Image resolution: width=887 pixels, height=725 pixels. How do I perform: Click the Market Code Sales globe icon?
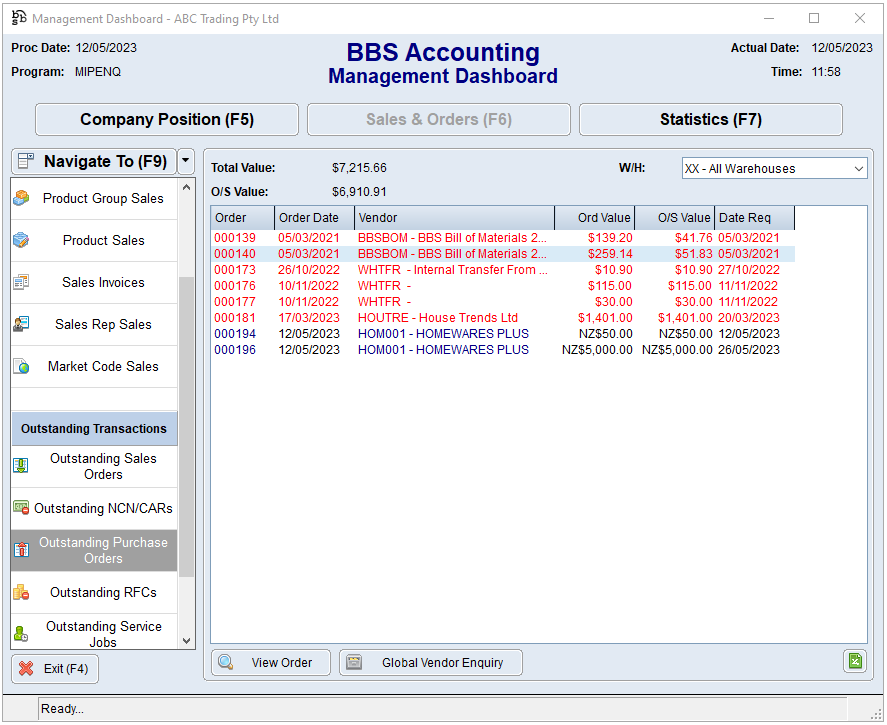(x=21, y=366)
